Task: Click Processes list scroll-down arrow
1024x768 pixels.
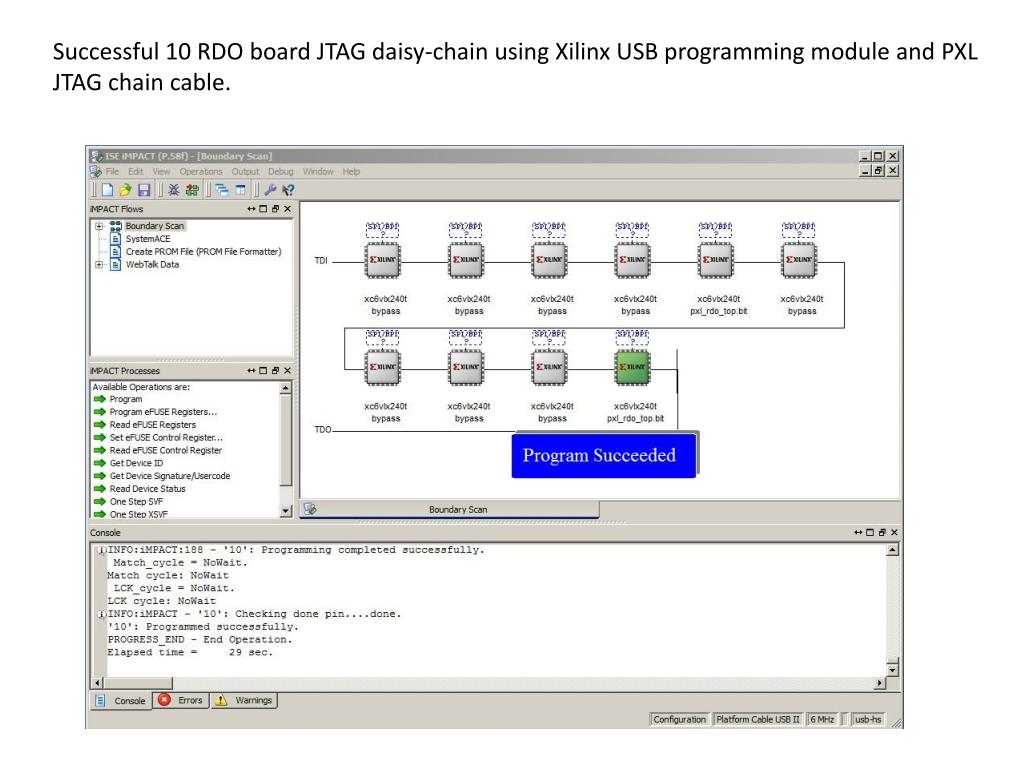Action: pos(285,511)
